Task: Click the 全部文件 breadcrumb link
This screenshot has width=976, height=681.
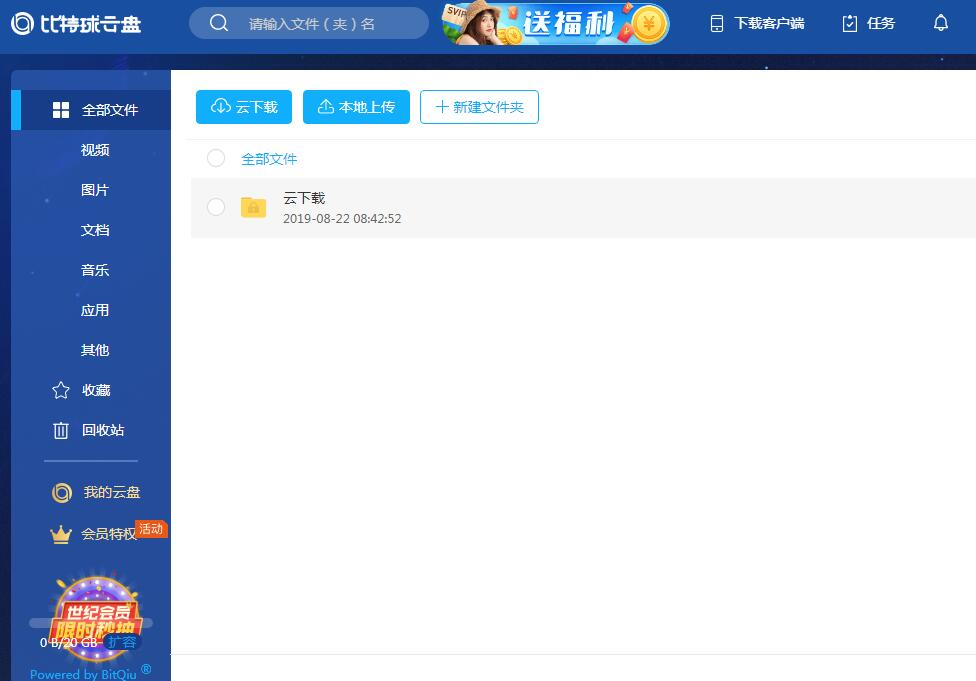Action: 269,159
